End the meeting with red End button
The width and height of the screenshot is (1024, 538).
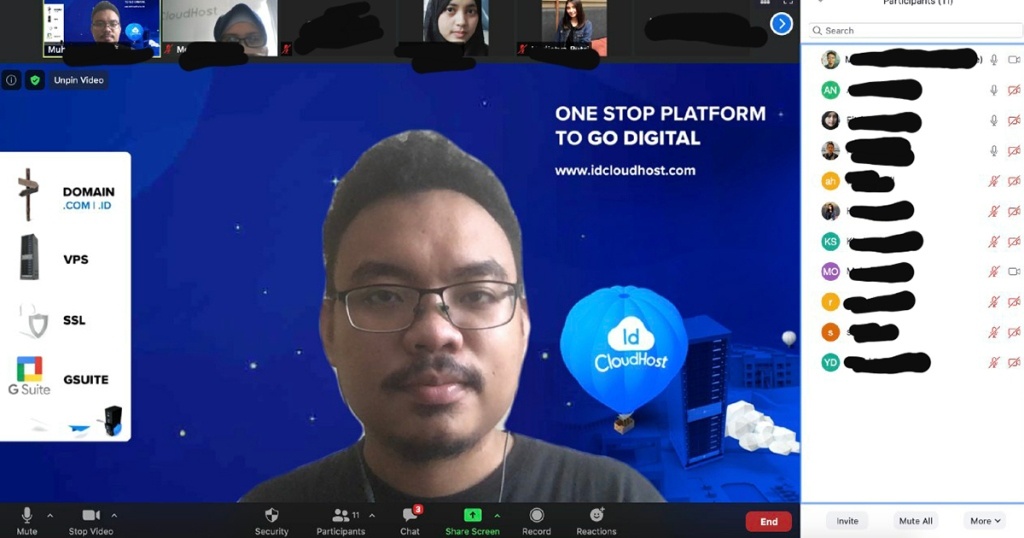[x=769, y=521]
